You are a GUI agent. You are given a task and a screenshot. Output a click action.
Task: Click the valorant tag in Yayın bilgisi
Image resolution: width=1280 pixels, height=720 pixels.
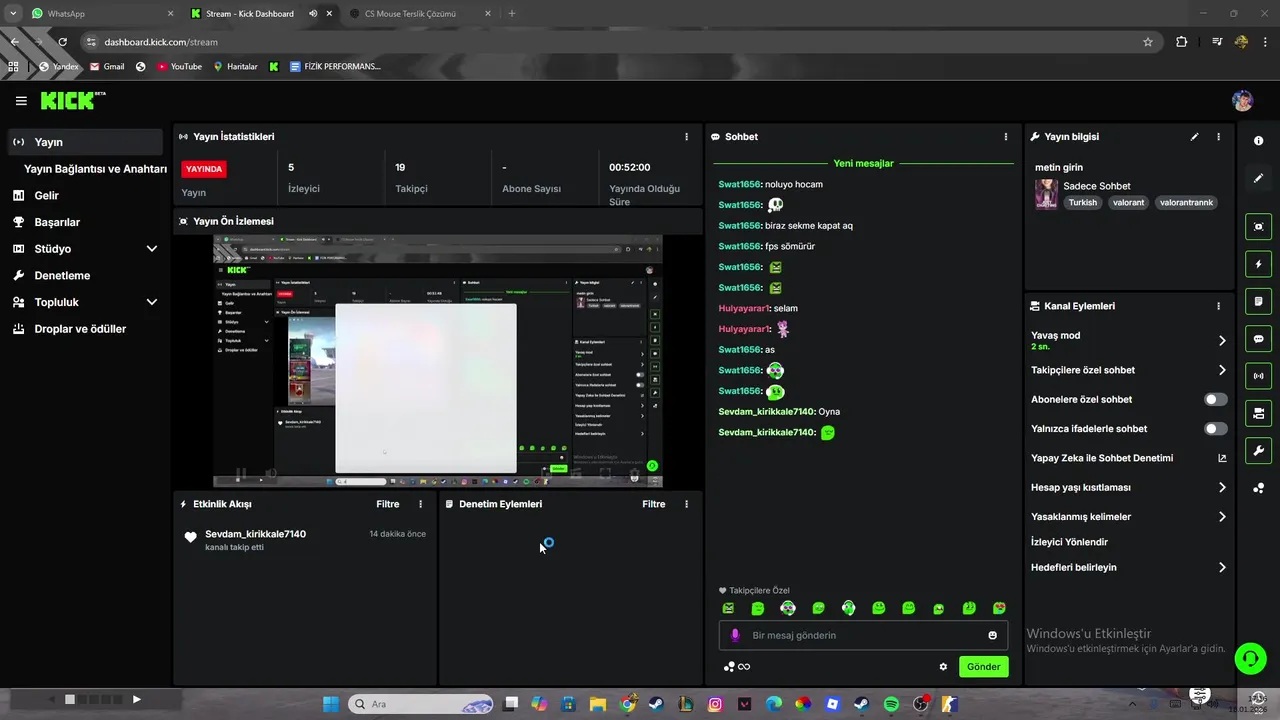click(1128, 202)
